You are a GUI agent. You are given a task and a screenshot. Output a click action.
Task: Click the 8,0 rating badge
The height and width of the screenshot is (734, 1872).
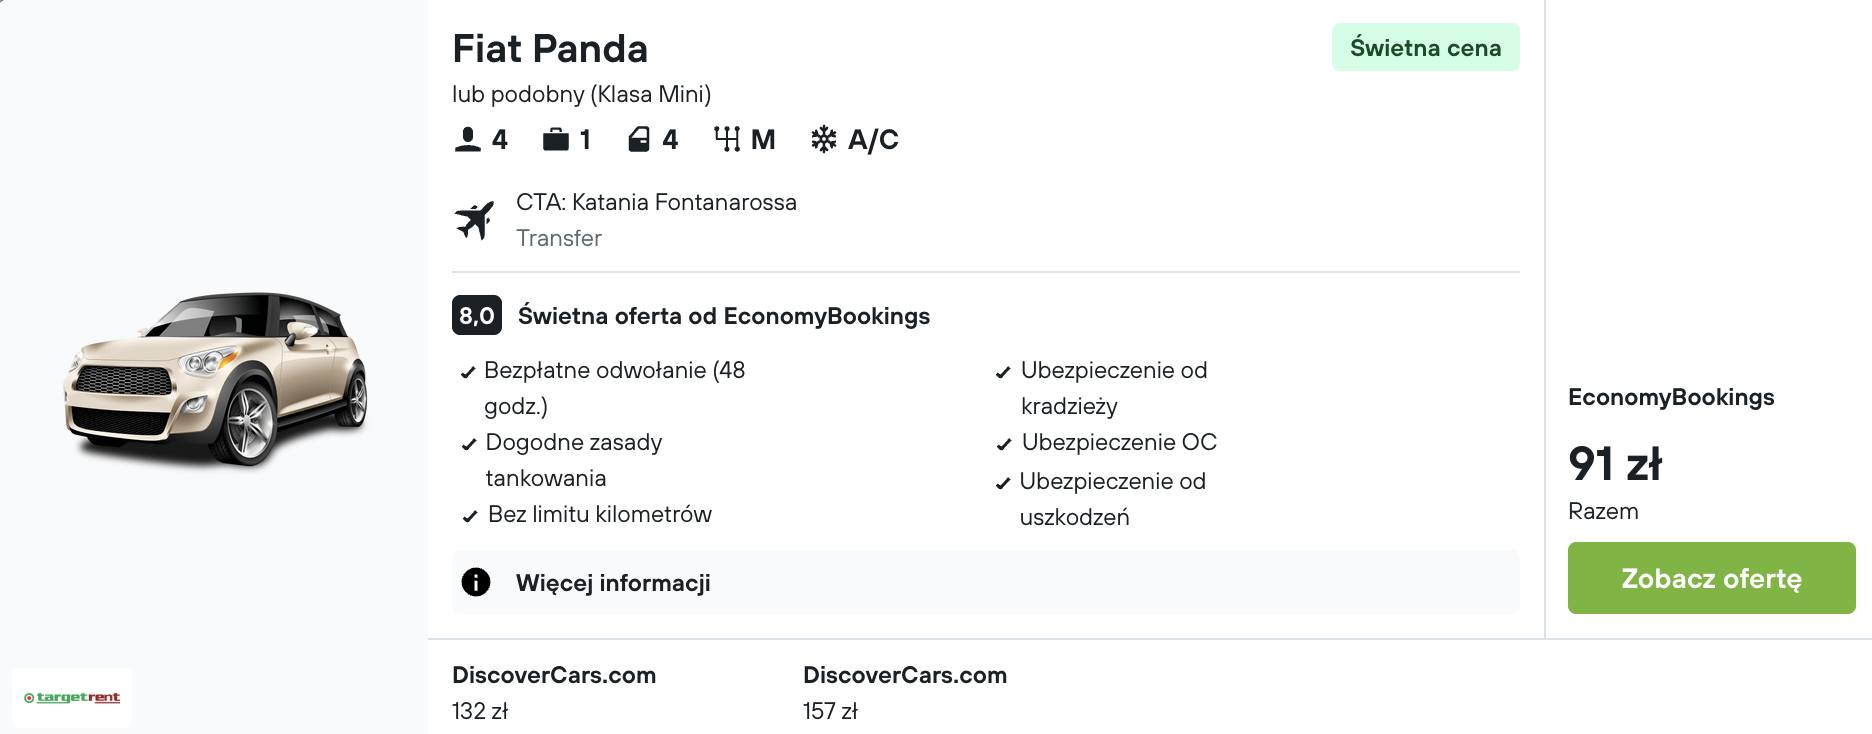coord(477,315)
